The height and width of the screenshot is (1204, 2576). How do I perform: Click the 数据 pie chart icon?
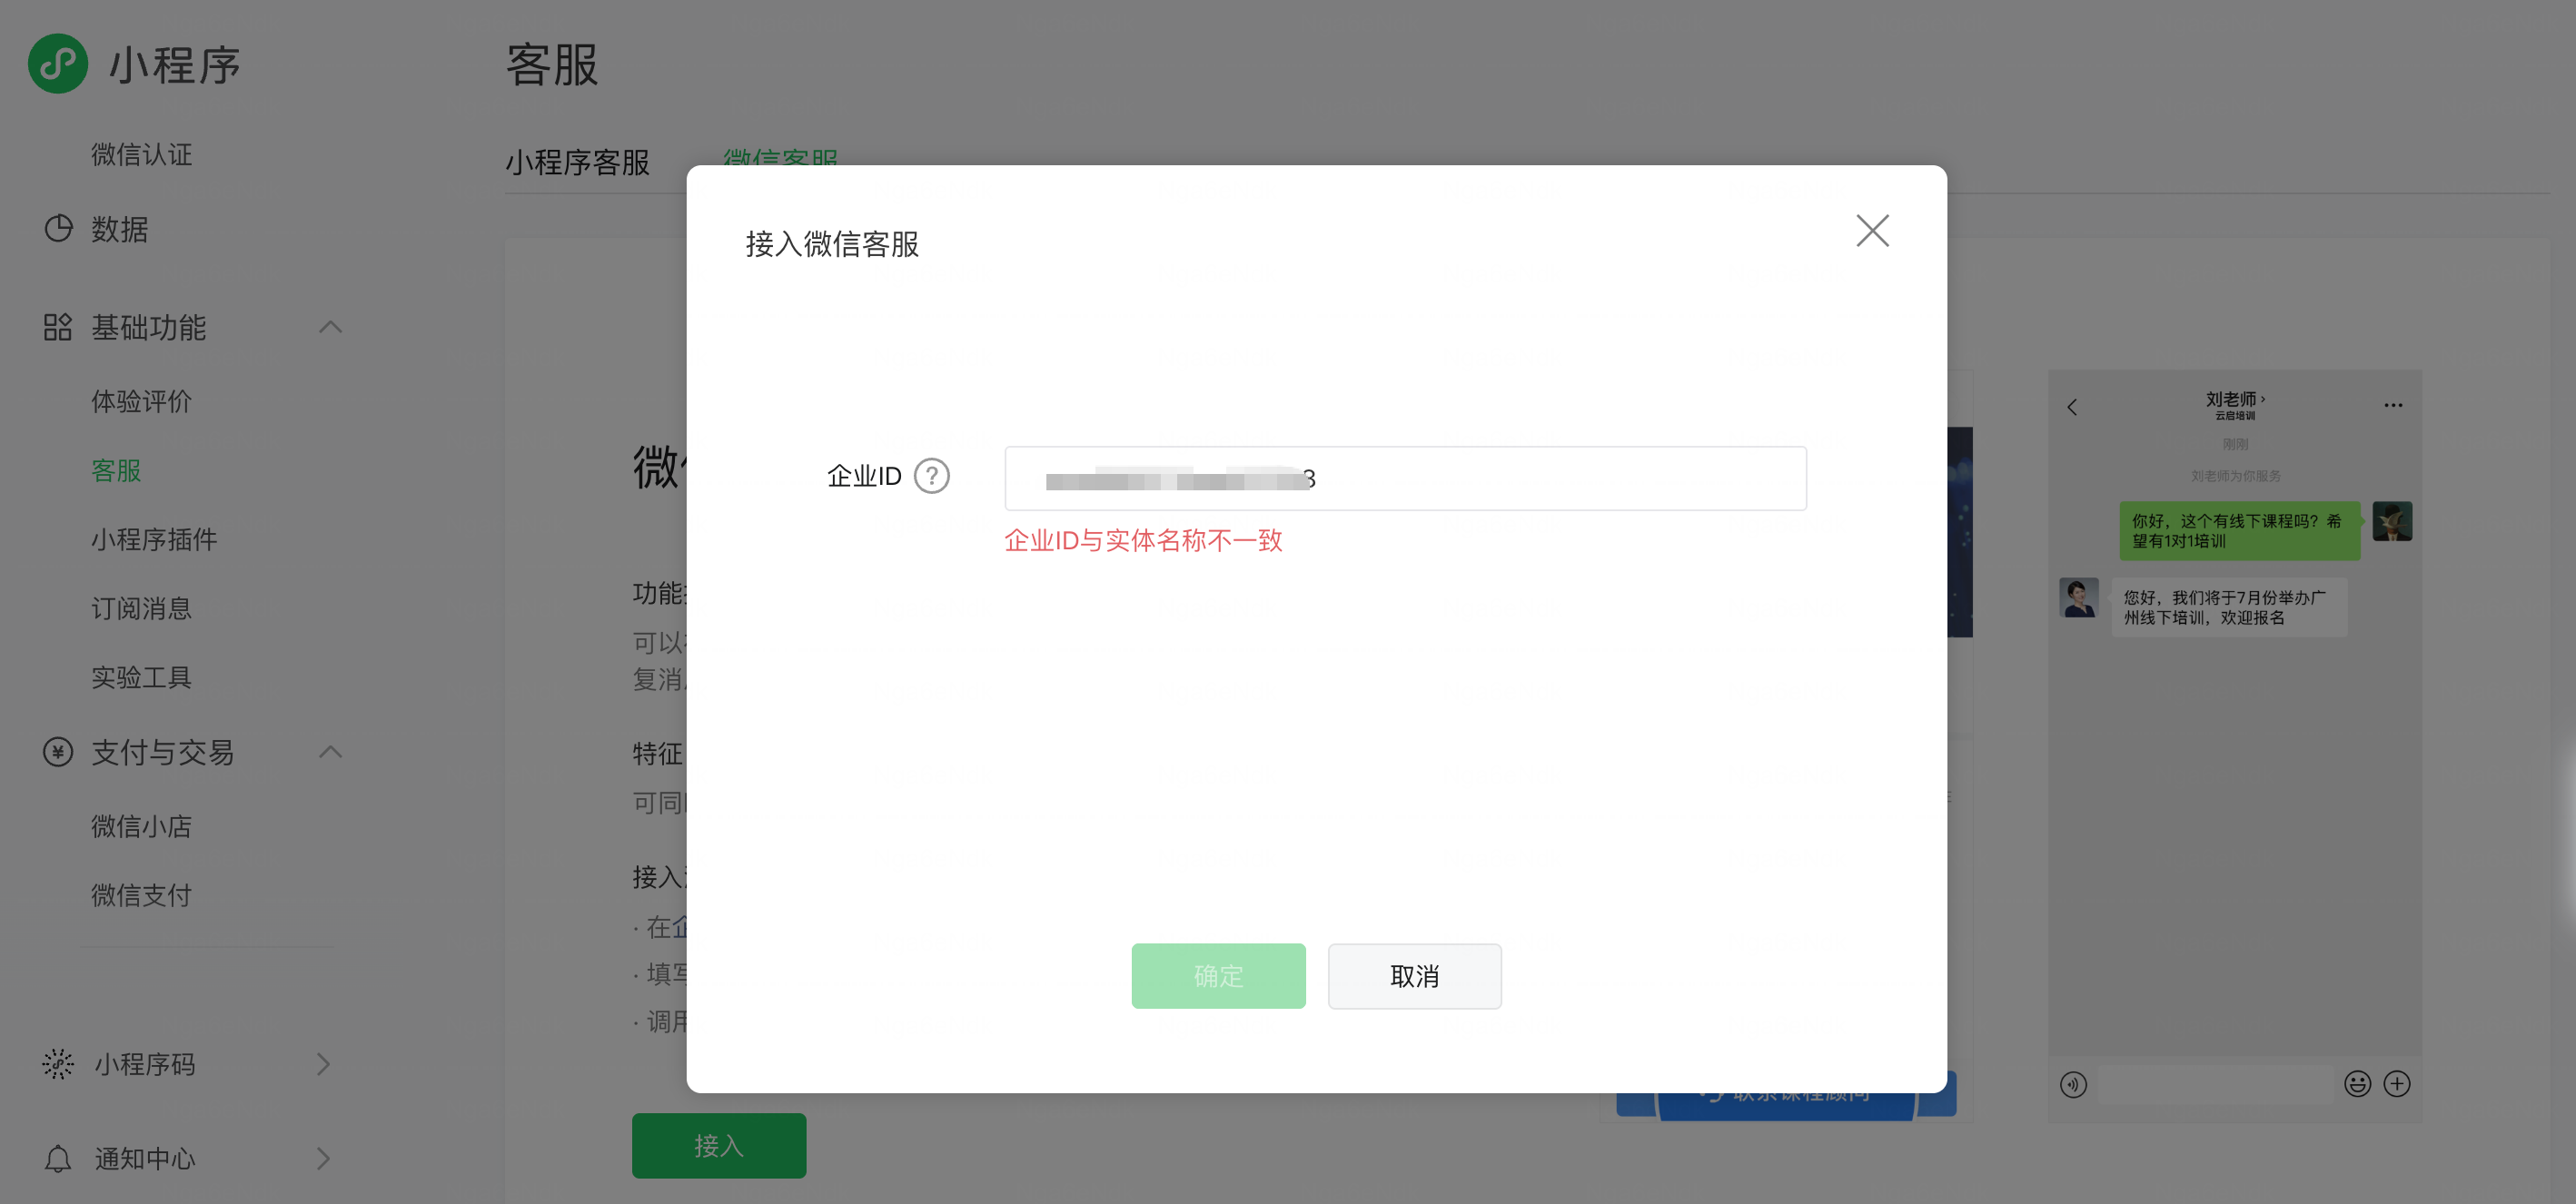58,229
